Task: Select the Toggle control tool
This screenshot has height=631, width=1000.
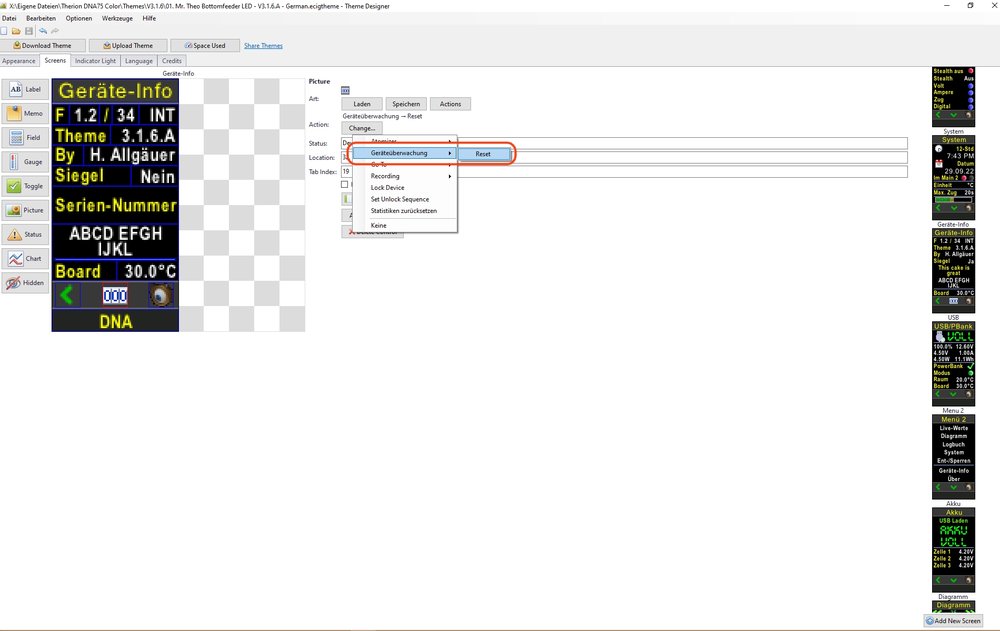Action: click(x=26, y=186)
